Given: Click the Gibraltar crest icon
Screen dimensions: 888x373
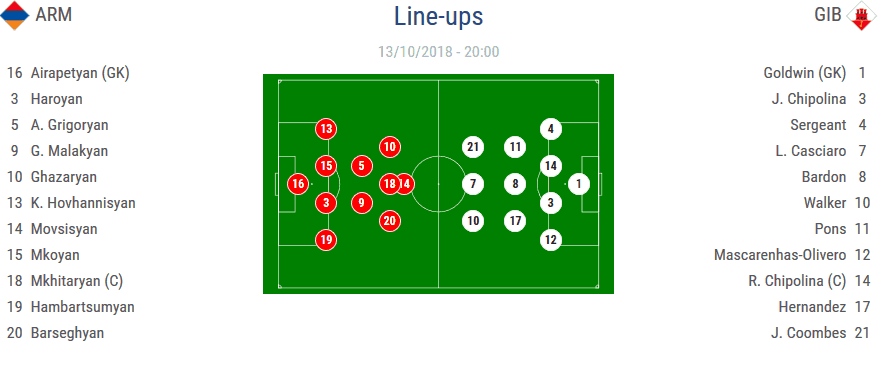Looking at the screenshot, I should (861, 15).
